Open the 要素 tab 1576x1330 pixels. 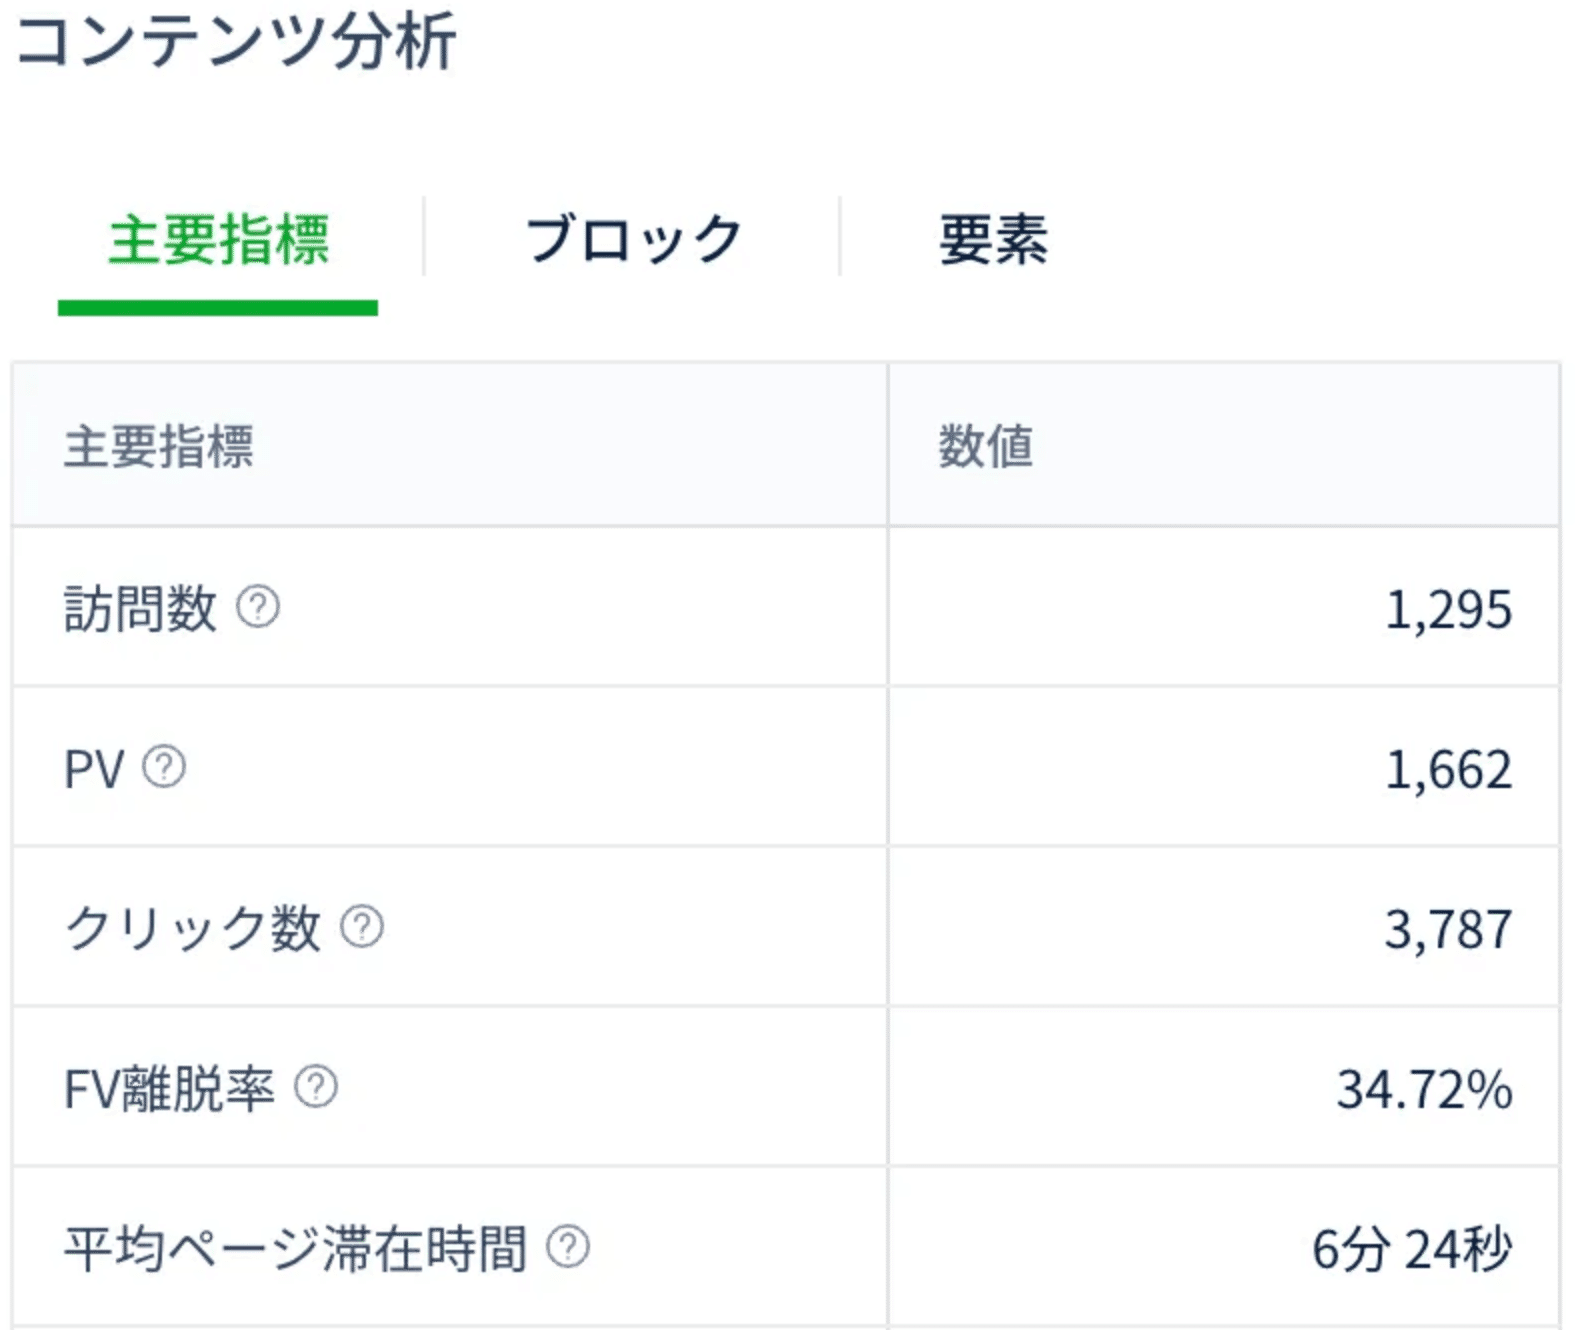coord(993,241)
